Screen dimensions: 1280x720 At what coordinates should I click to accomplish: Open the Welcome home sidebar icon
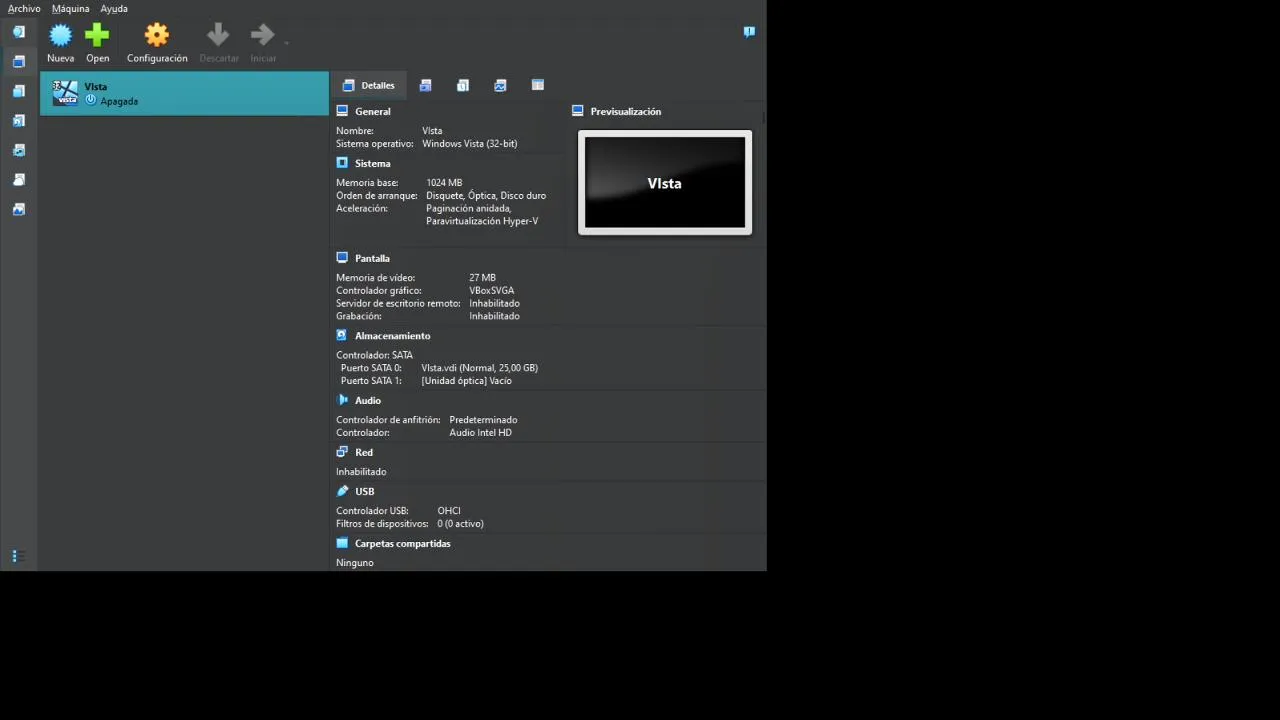click(18, 32)
